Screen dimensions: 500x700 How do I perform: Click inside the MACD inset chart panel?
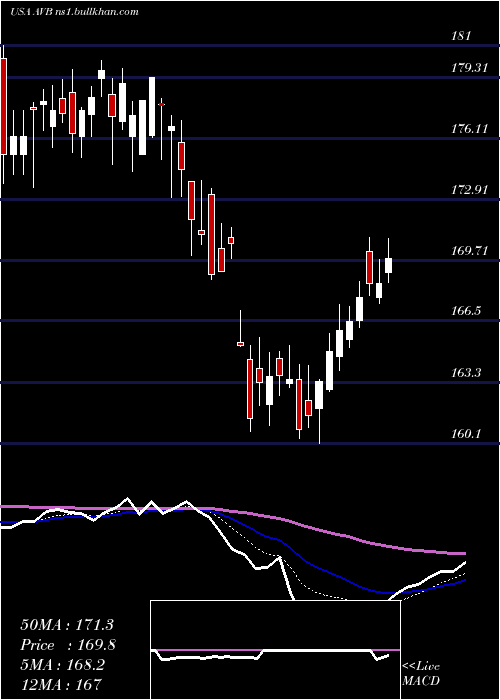point(275,650)
